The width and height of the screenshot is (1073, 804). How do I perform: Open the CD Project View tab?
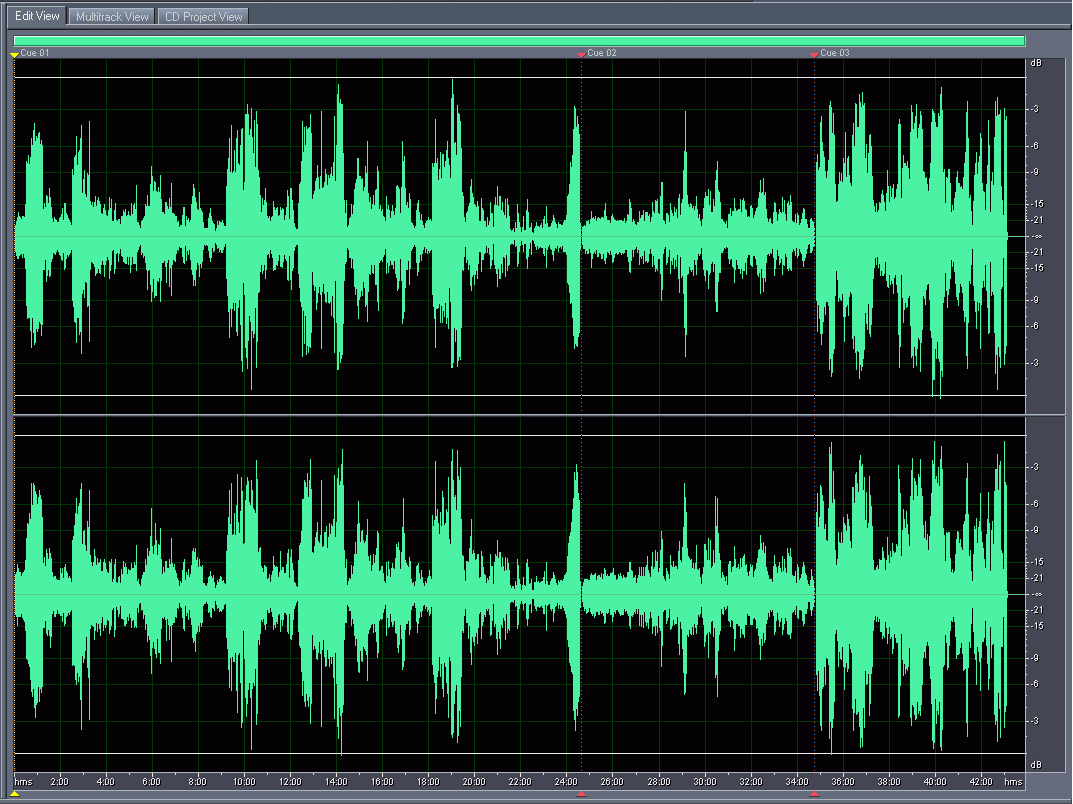pos(203,16)
